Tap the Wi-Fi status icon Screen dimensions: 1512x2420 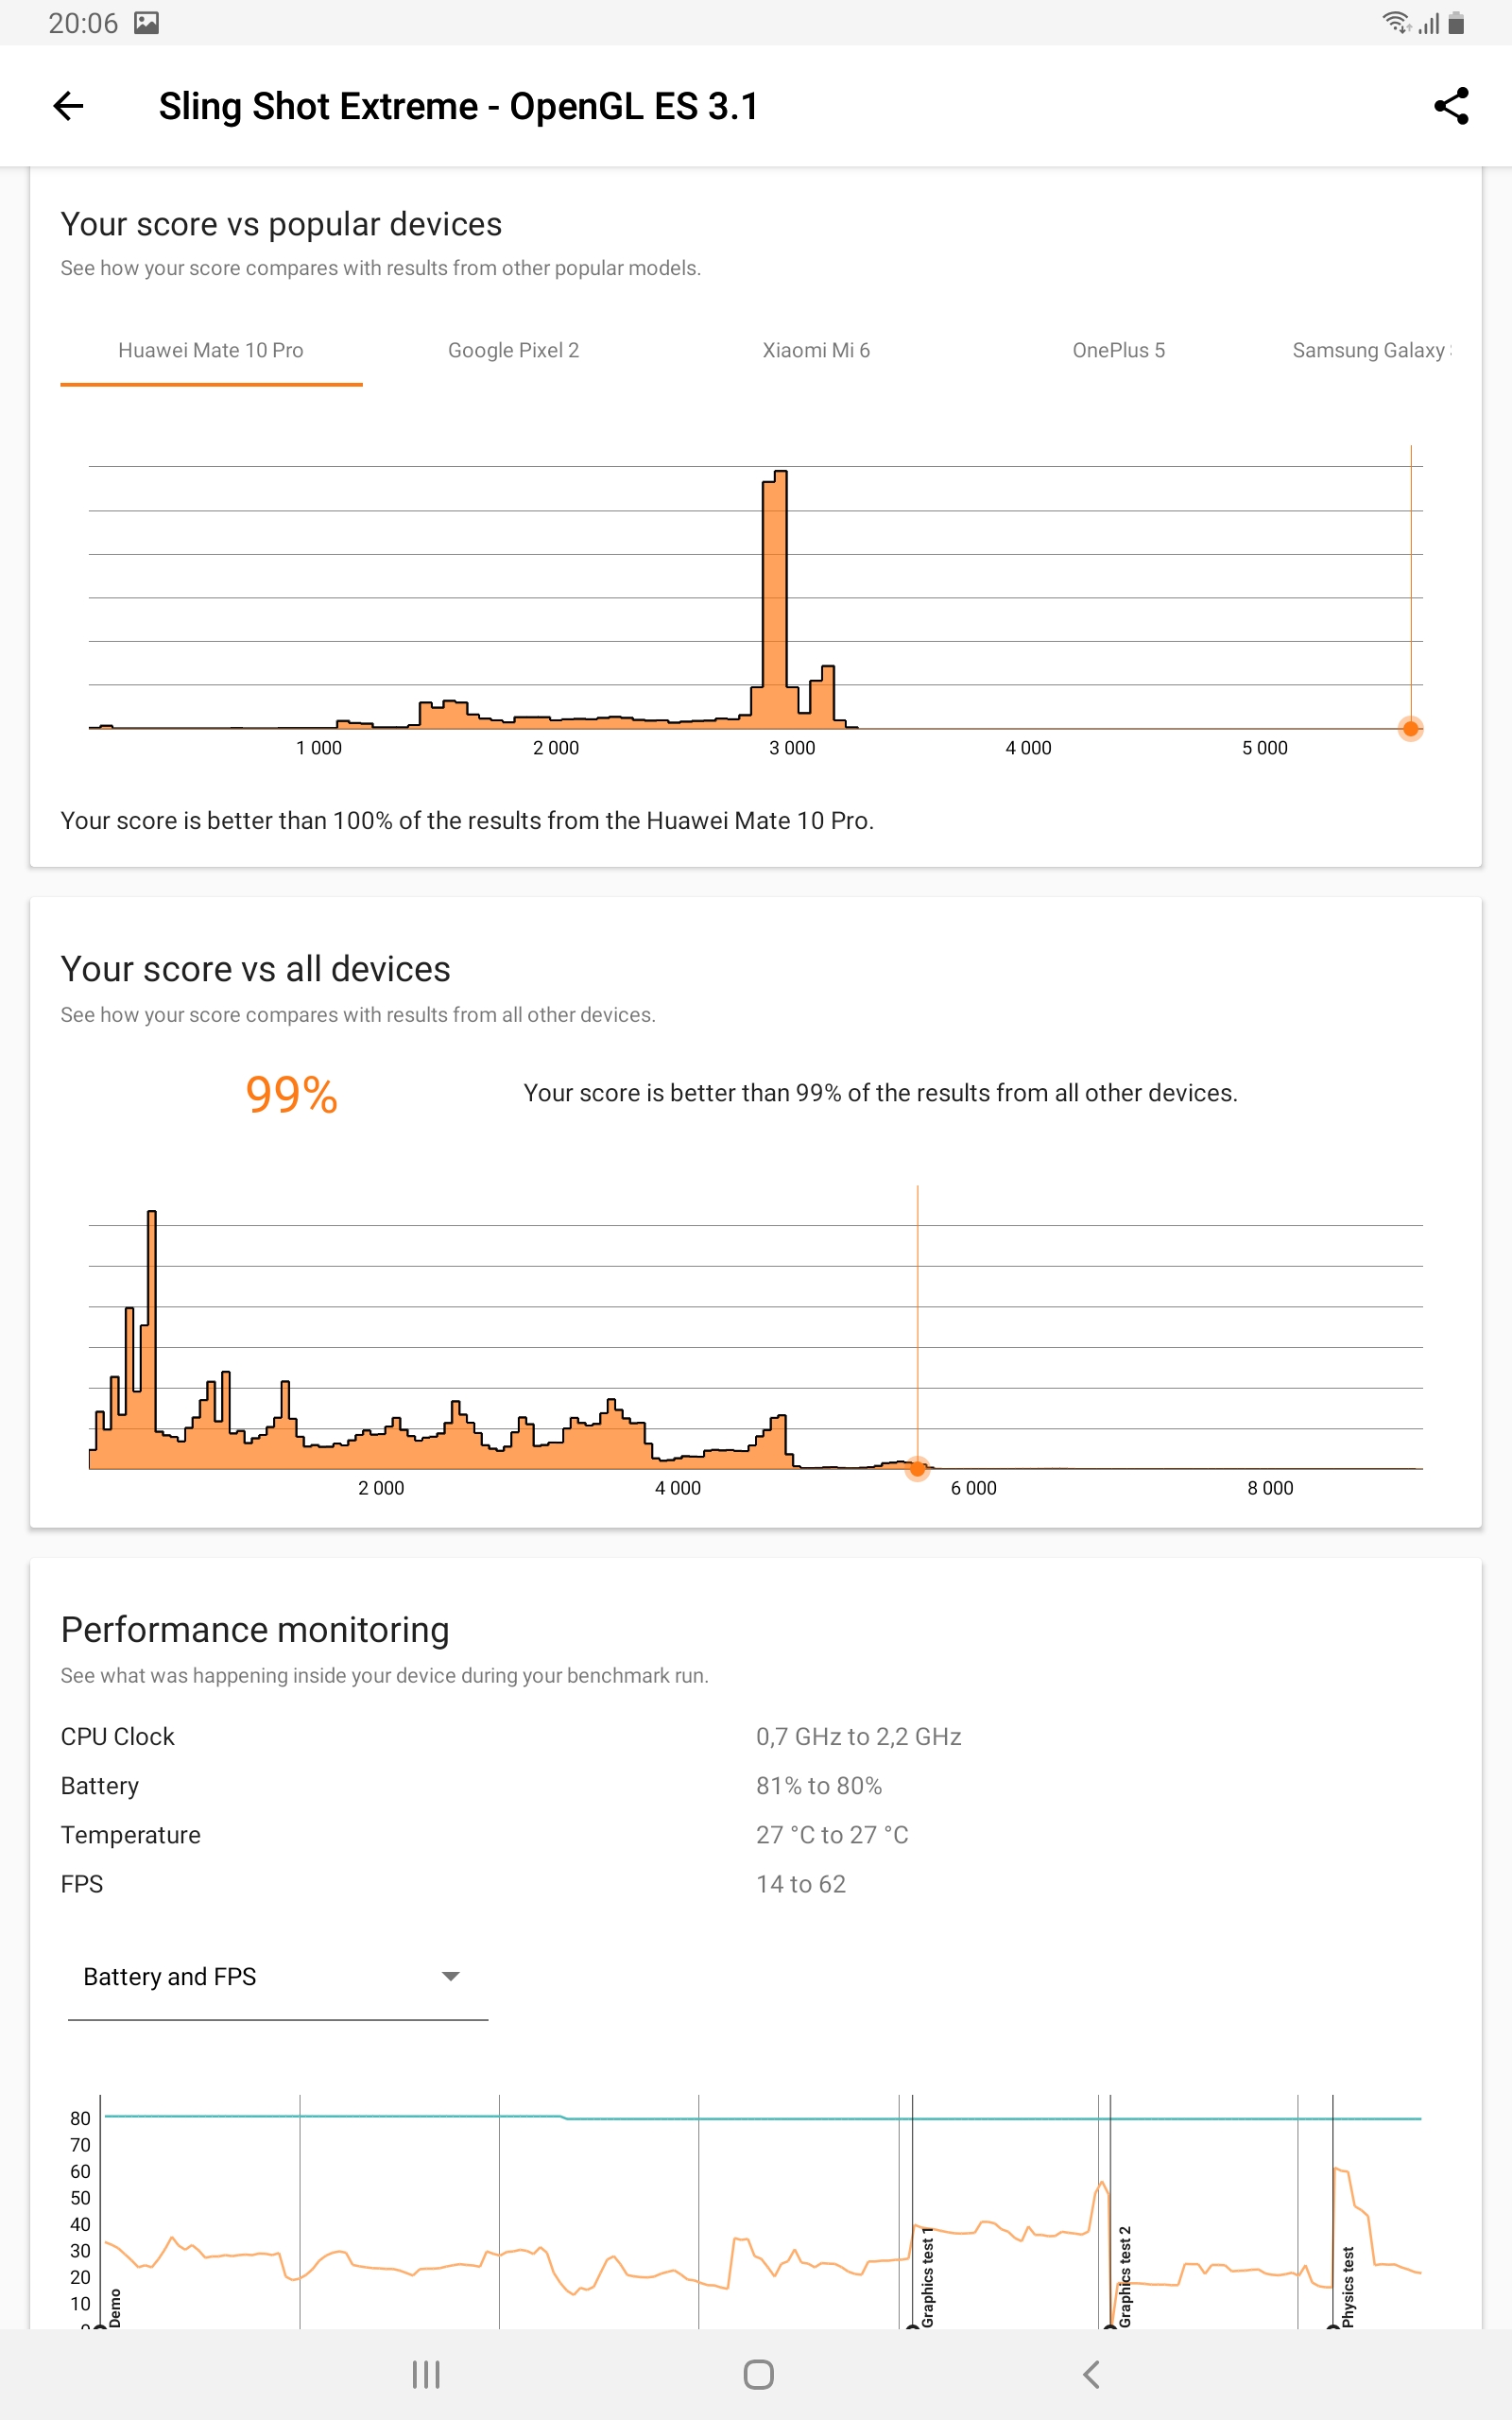tap(1396, 22)
